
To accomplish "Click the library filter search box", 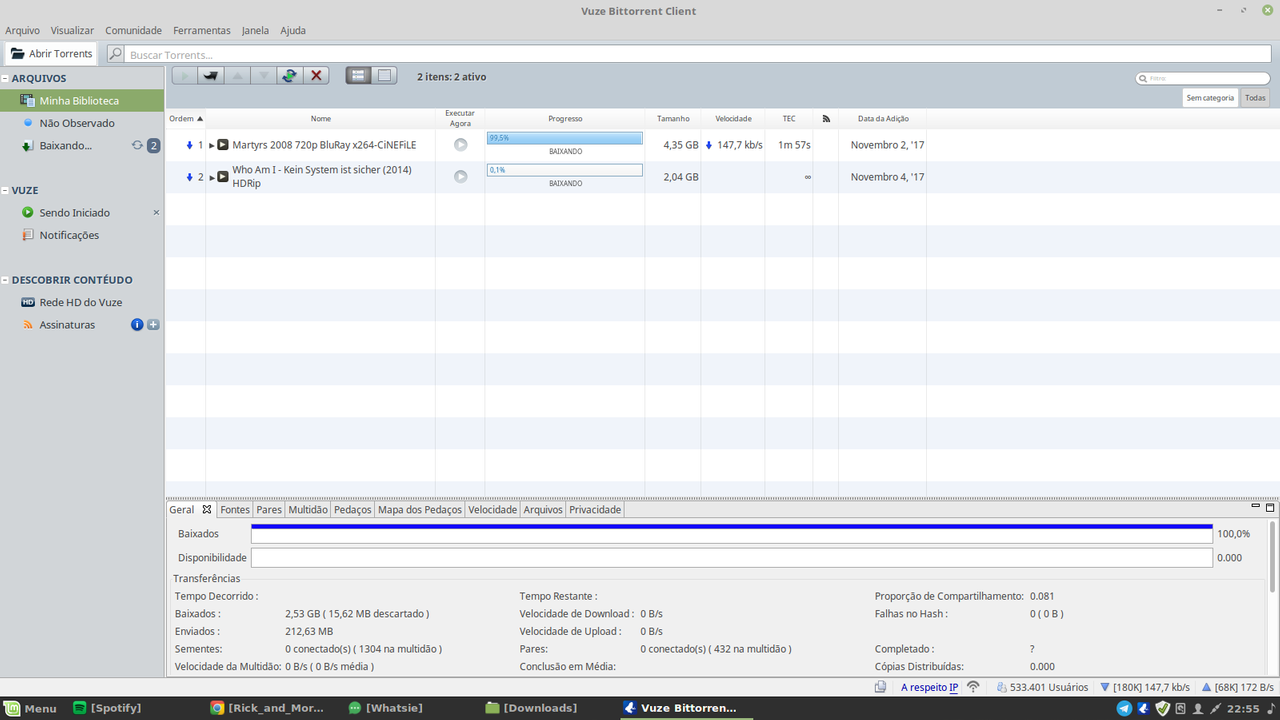I will tap(1203, 78).
